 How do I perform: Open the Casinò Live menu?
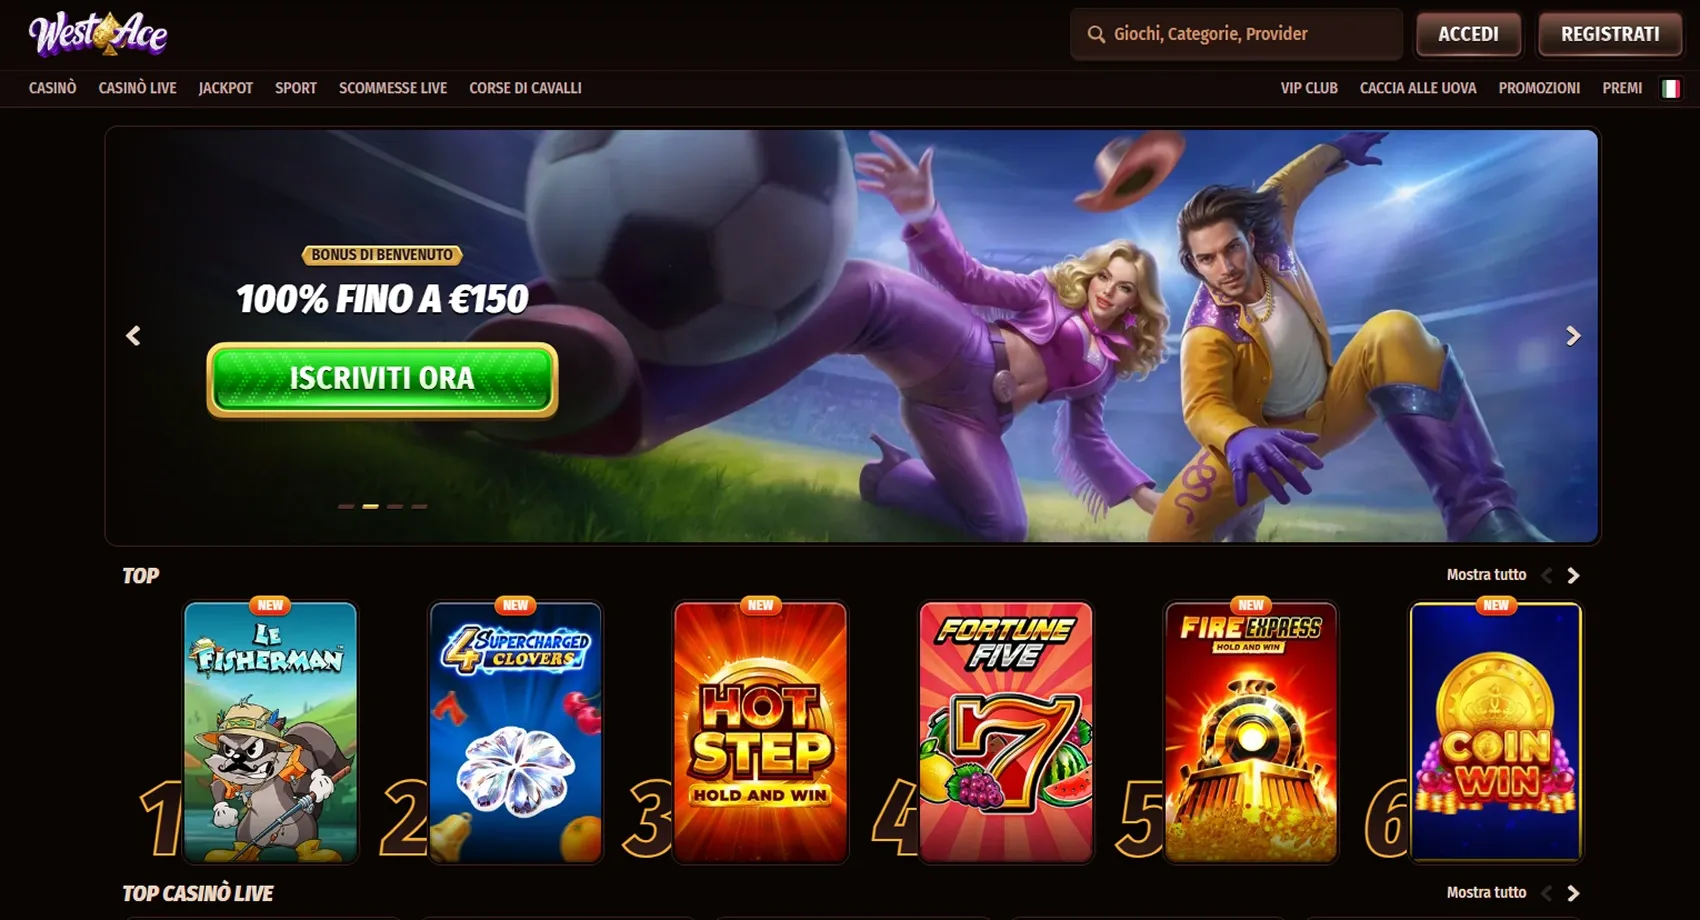click(x=137, y=88)
